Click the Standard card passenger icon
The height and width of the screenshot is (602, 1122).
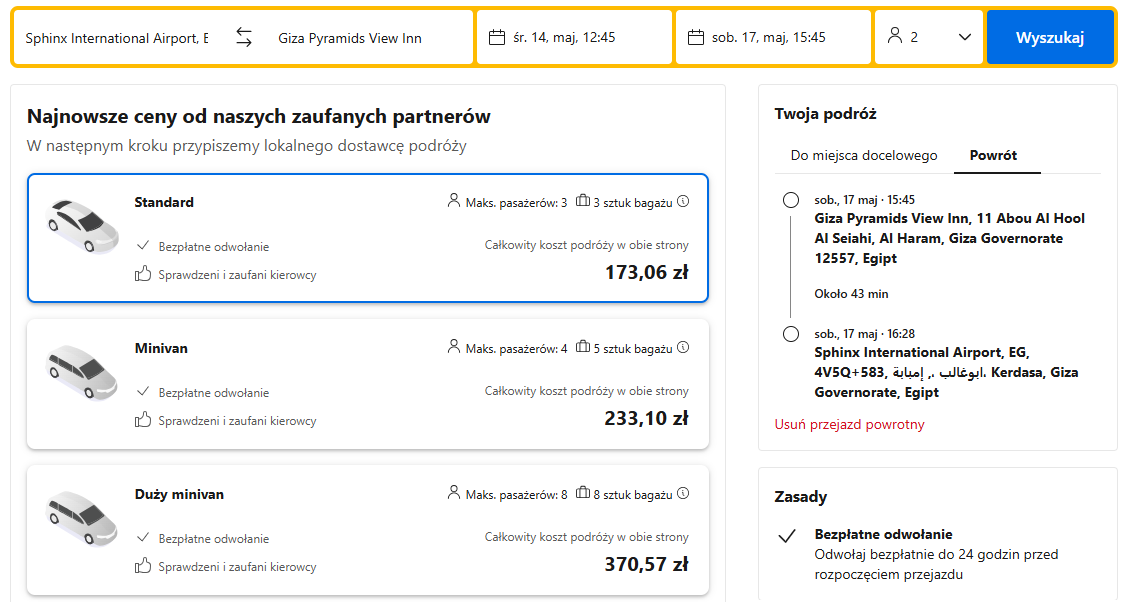pos(454,200)
